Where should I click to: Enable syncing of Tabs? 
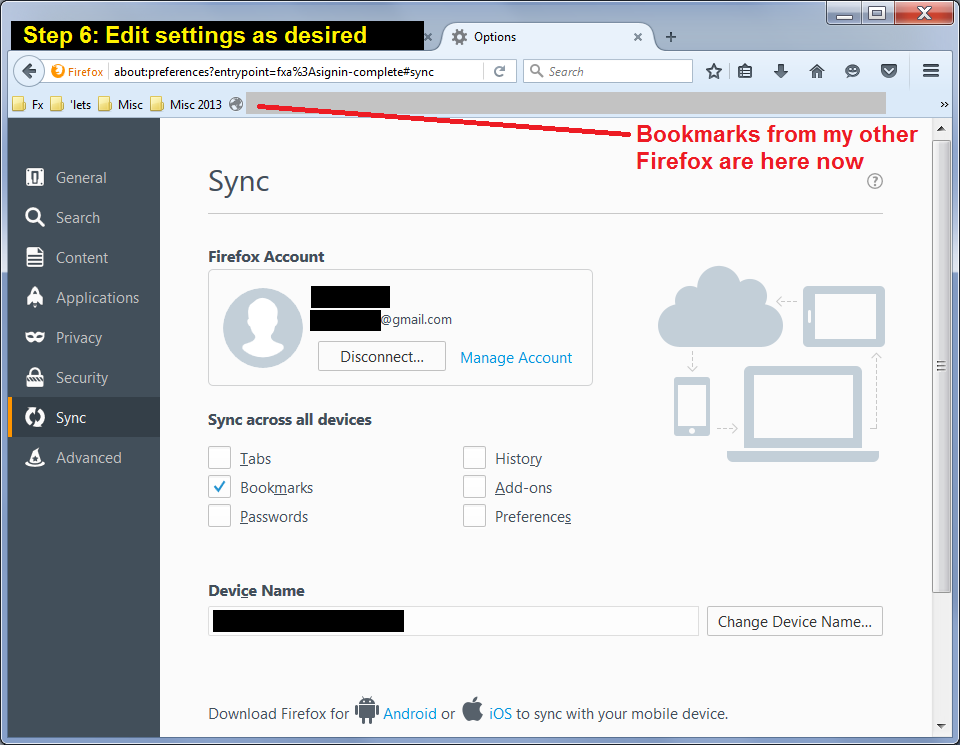[x=219, y=458]
